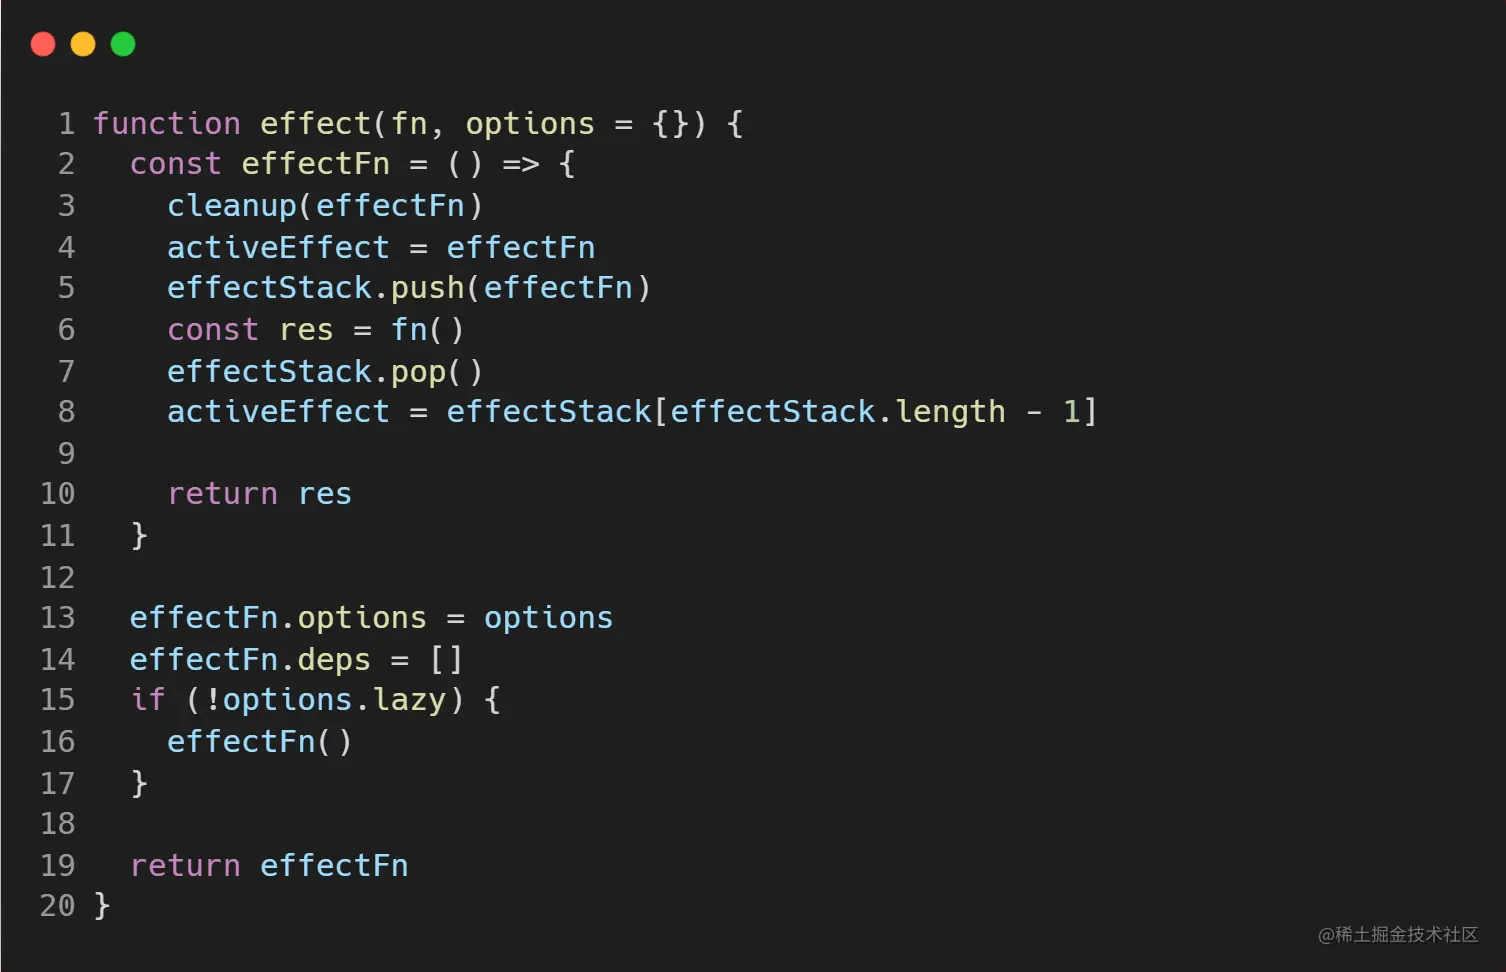Click return effectFn on line 19
This screenshot has height=972, width=1506.
point(269,866)
